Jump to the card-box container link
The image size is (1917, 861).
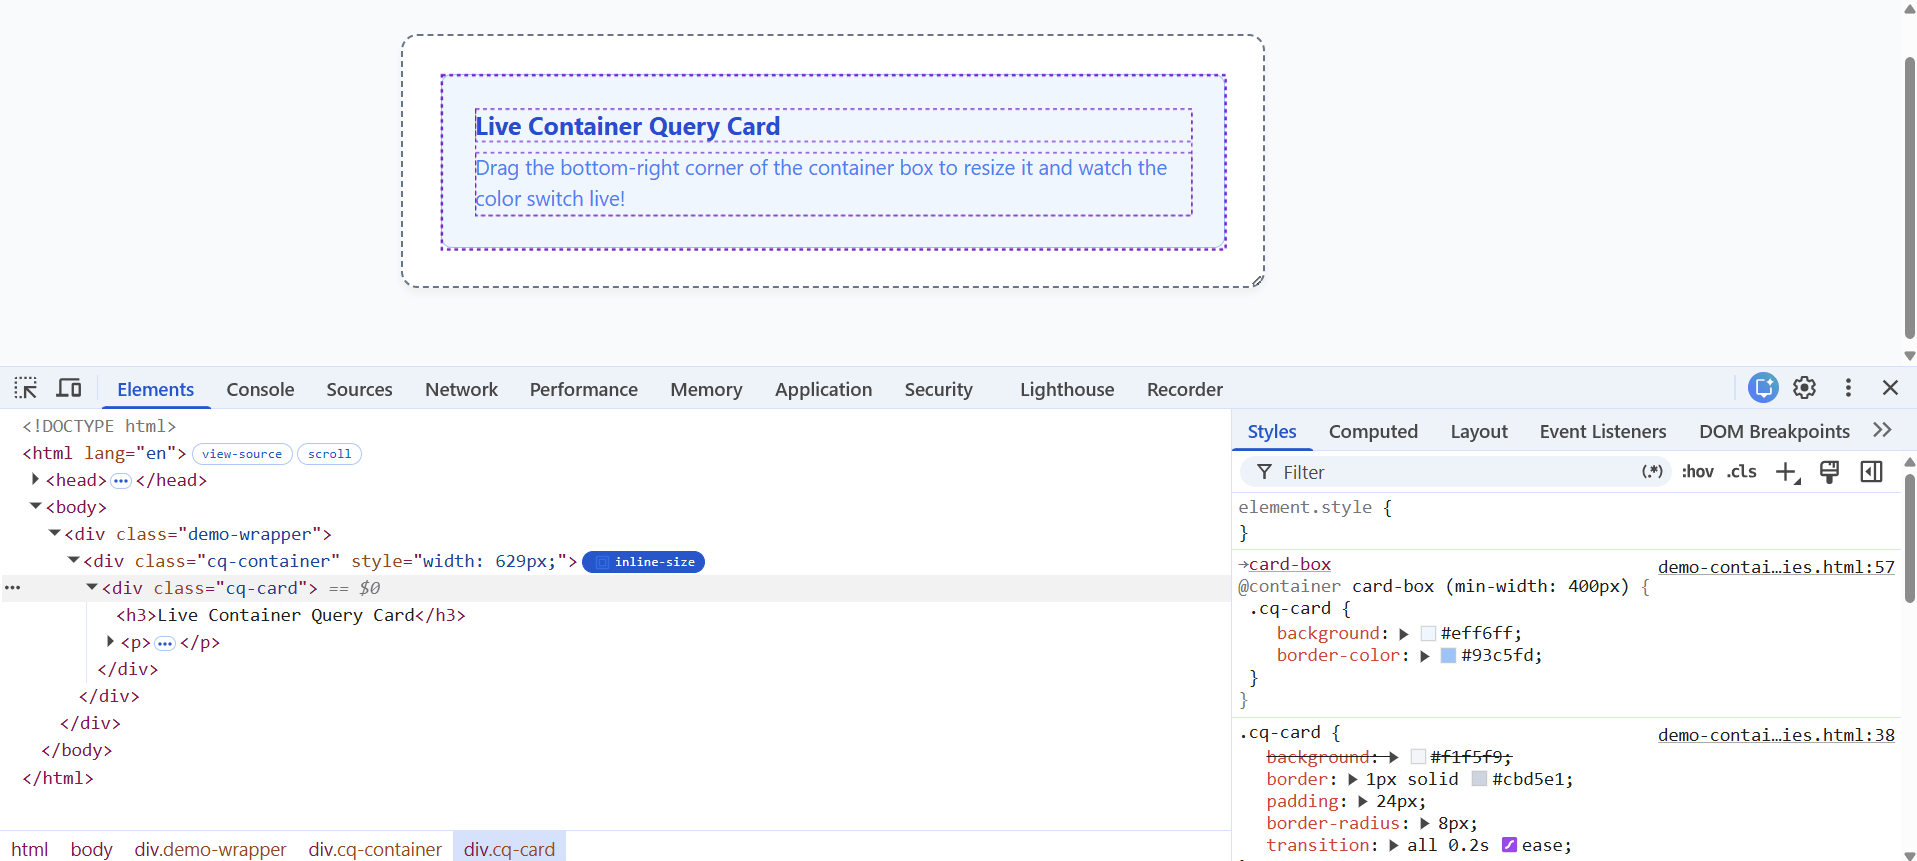[x=1290, y=564]
